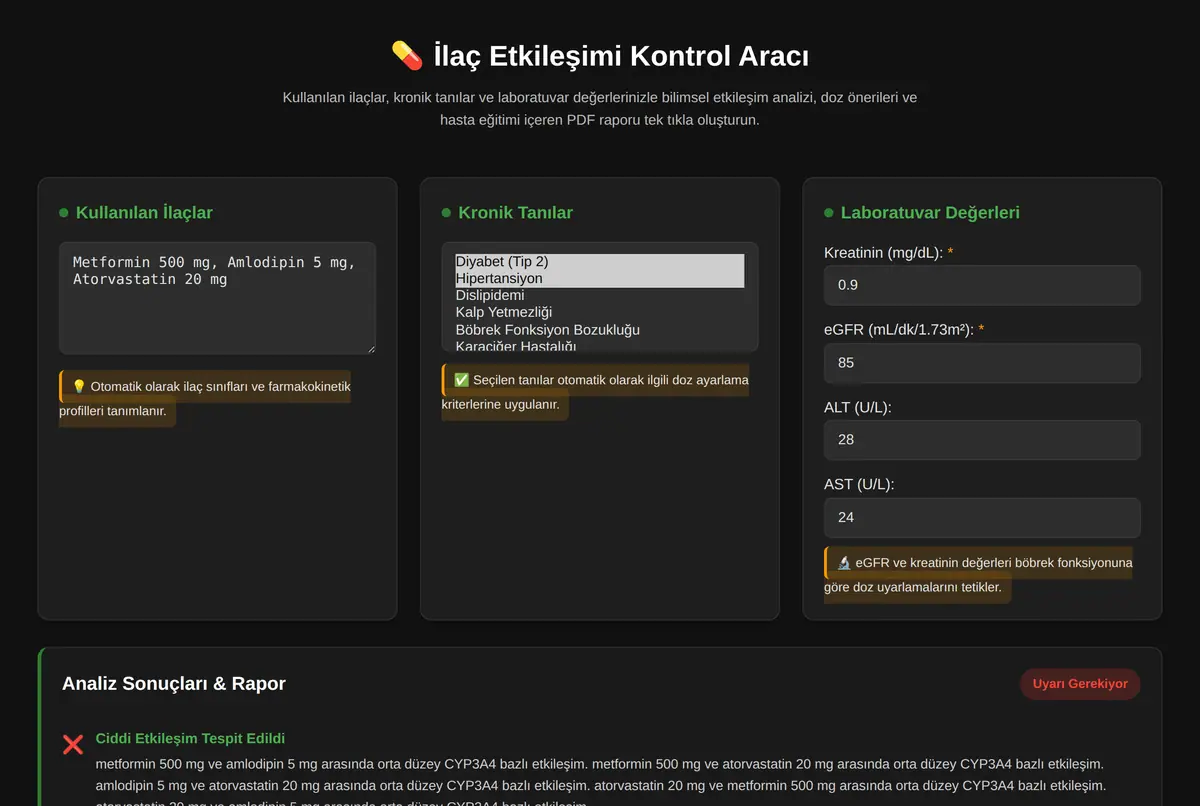Click the Laboratuvar Değerleri heading
The width and height of the screenshot is (1200, 806).
930,212
